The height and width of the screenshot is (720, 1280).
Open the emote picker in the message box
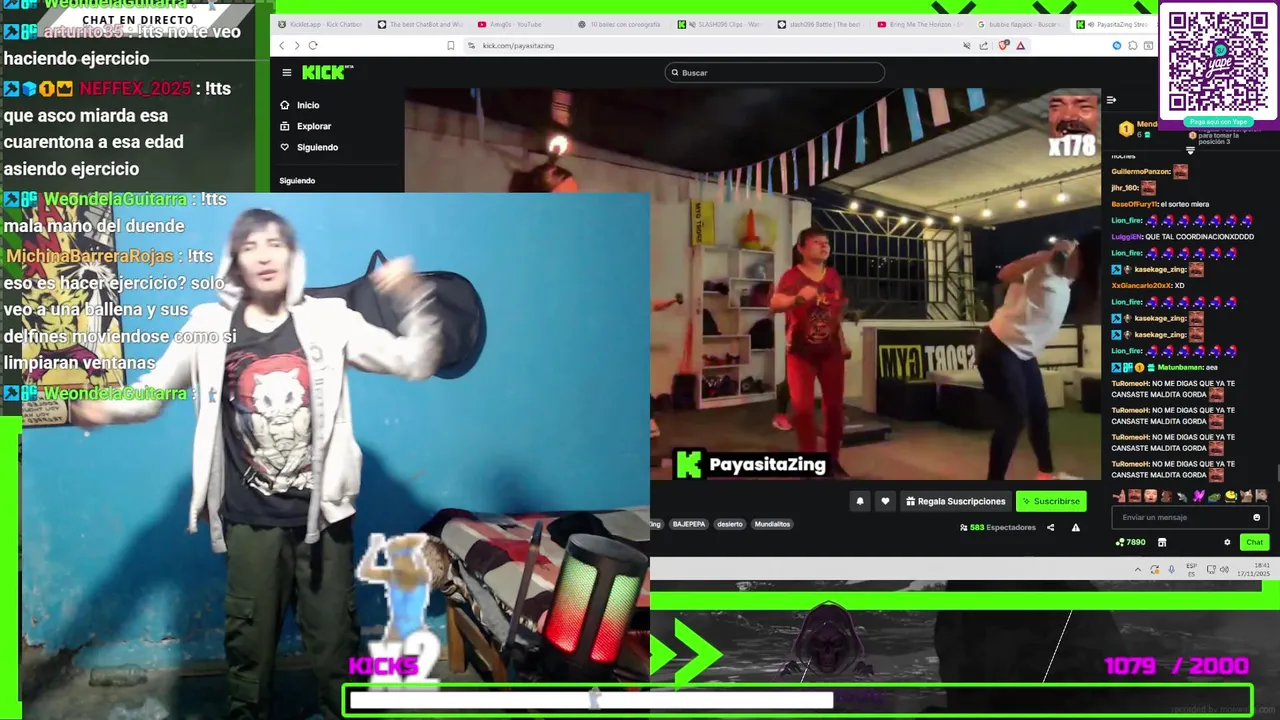coord(1257,517)
